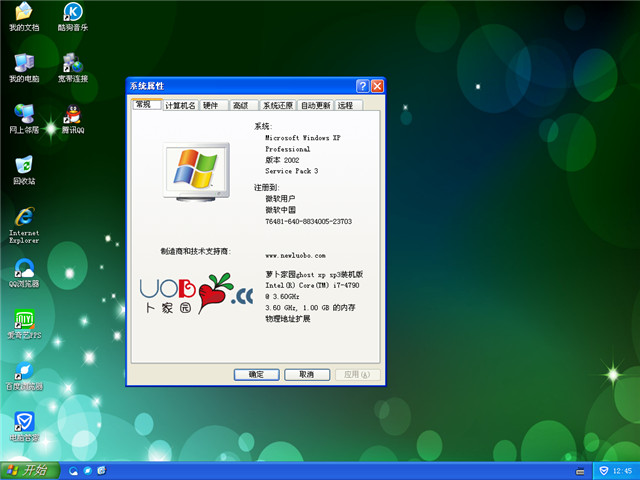Image resolution: width=640 pixels, height=480 pixels.
Task: Click the www.newluobo.com text
Action: point(296,256)
